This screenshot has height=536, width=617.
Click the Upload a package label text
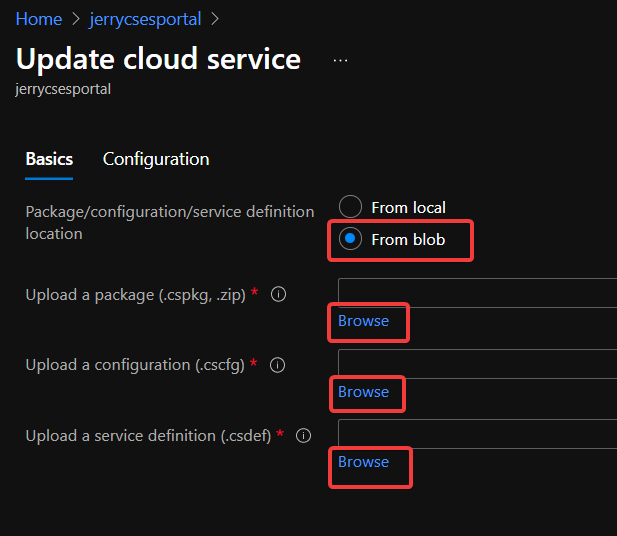pyautogui.click(x=136, y=295)
